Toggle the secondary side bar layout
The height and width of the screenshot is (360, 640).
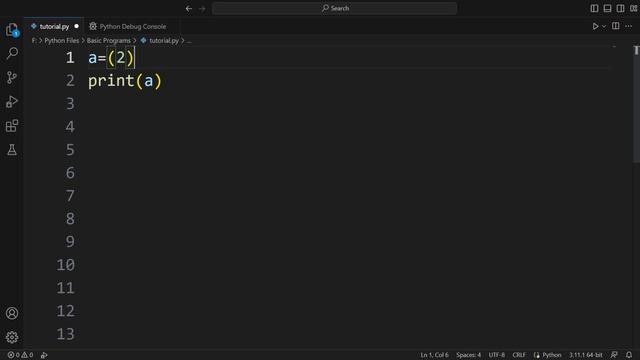click(620, 8)
